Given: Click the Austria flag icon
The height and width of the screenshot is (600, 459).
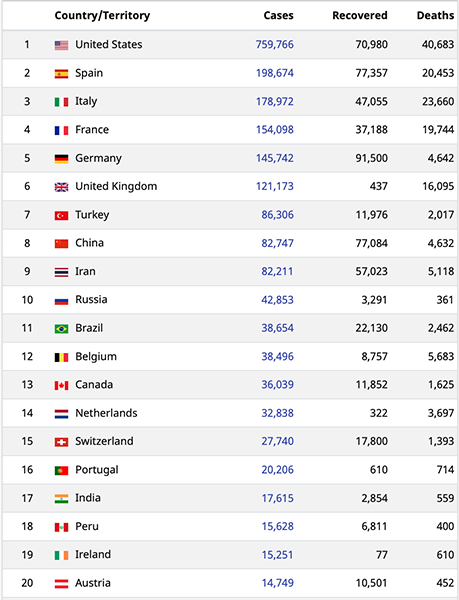Looking at the screenshot, I should (x=61, y=583).
